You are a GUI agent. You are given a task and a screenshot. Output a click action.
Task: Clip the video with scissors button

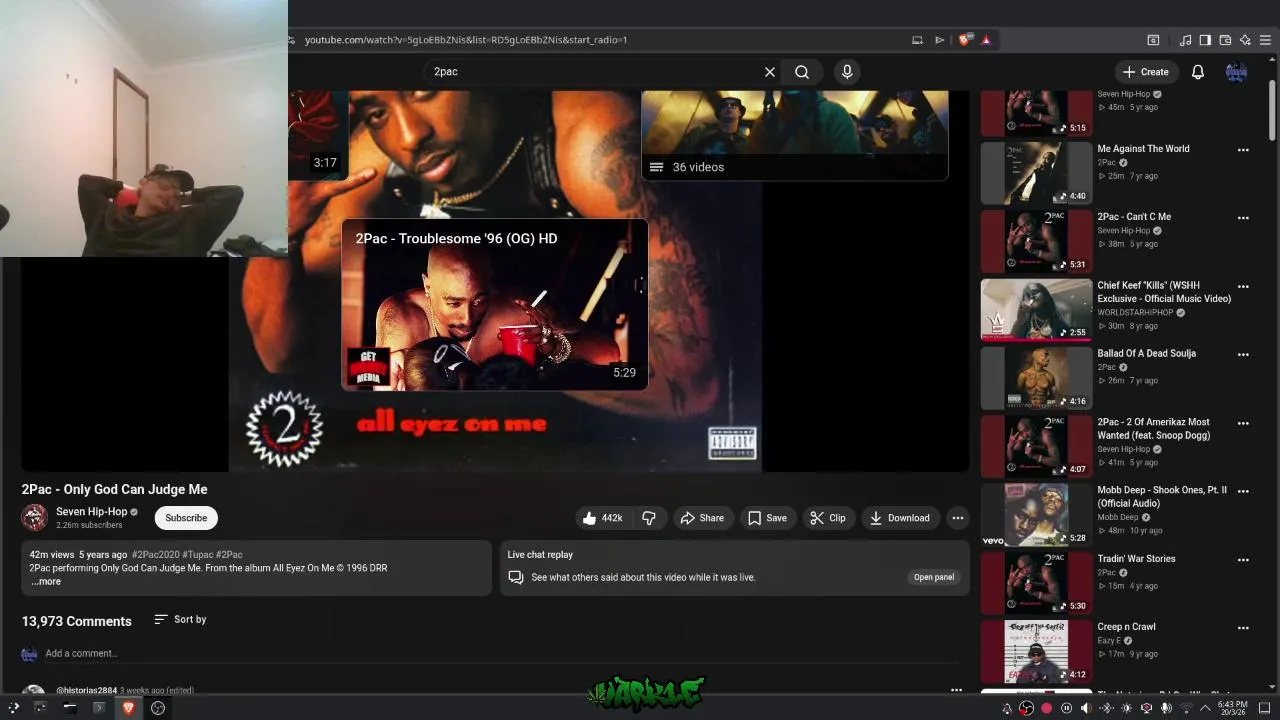point(827,518)
